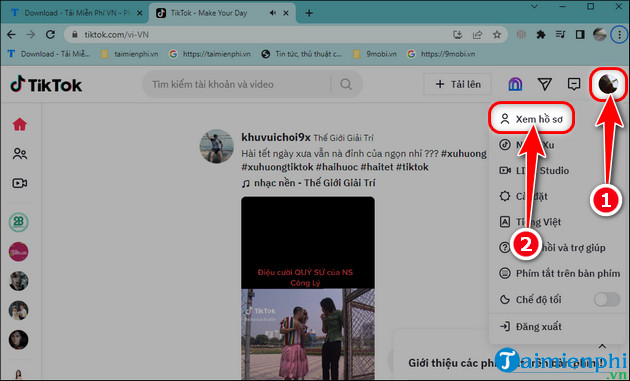Select Phím tắt trên bàn phím menu item
This screenshot has height=381, width=630.
click(x=558, y=273)
